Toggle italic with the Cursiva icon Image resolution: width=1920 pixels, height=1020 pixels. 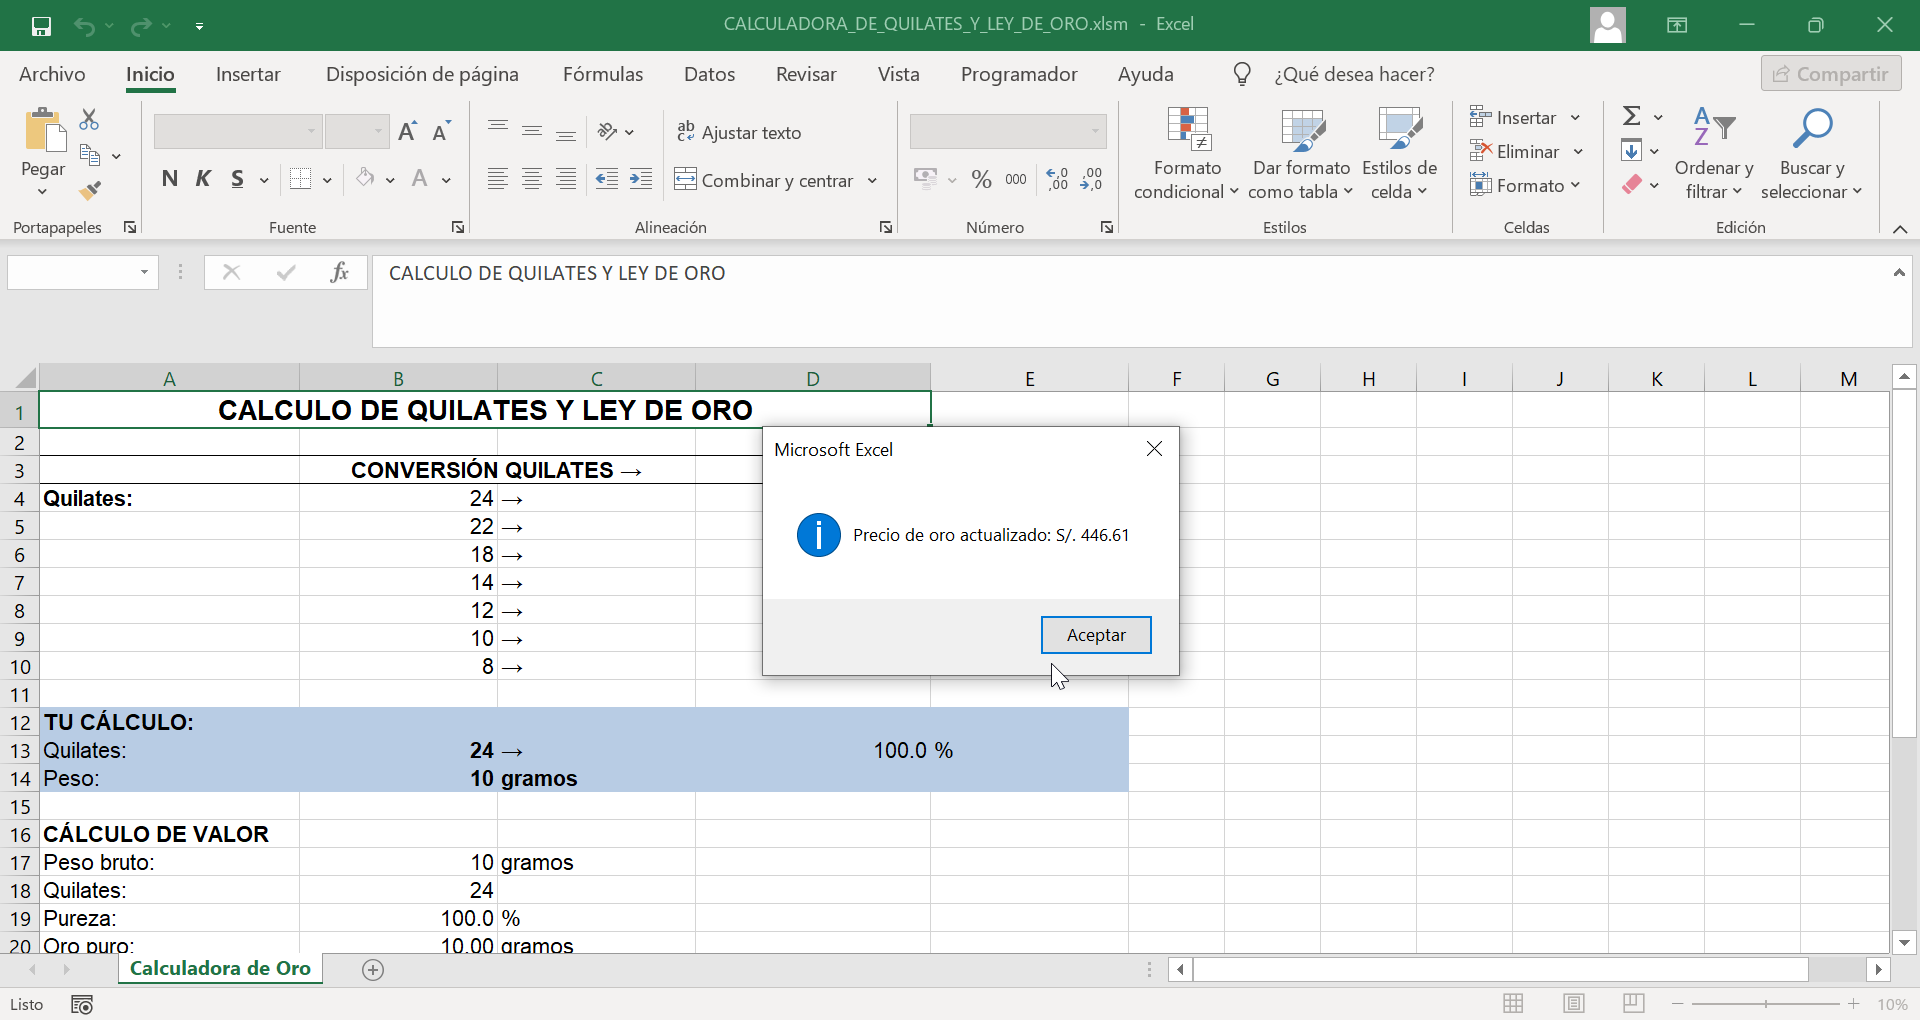tap(203, 179)
